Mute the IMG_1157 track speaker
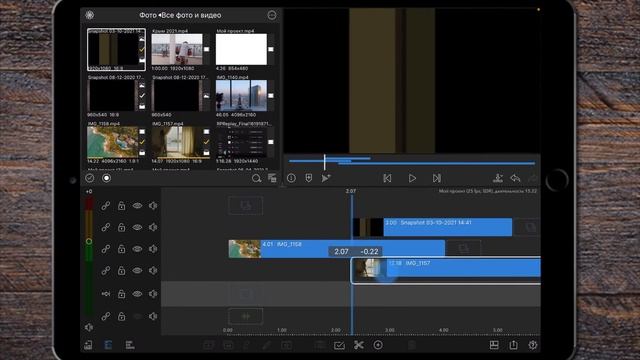The image size is (640, 360). [153, 270]
